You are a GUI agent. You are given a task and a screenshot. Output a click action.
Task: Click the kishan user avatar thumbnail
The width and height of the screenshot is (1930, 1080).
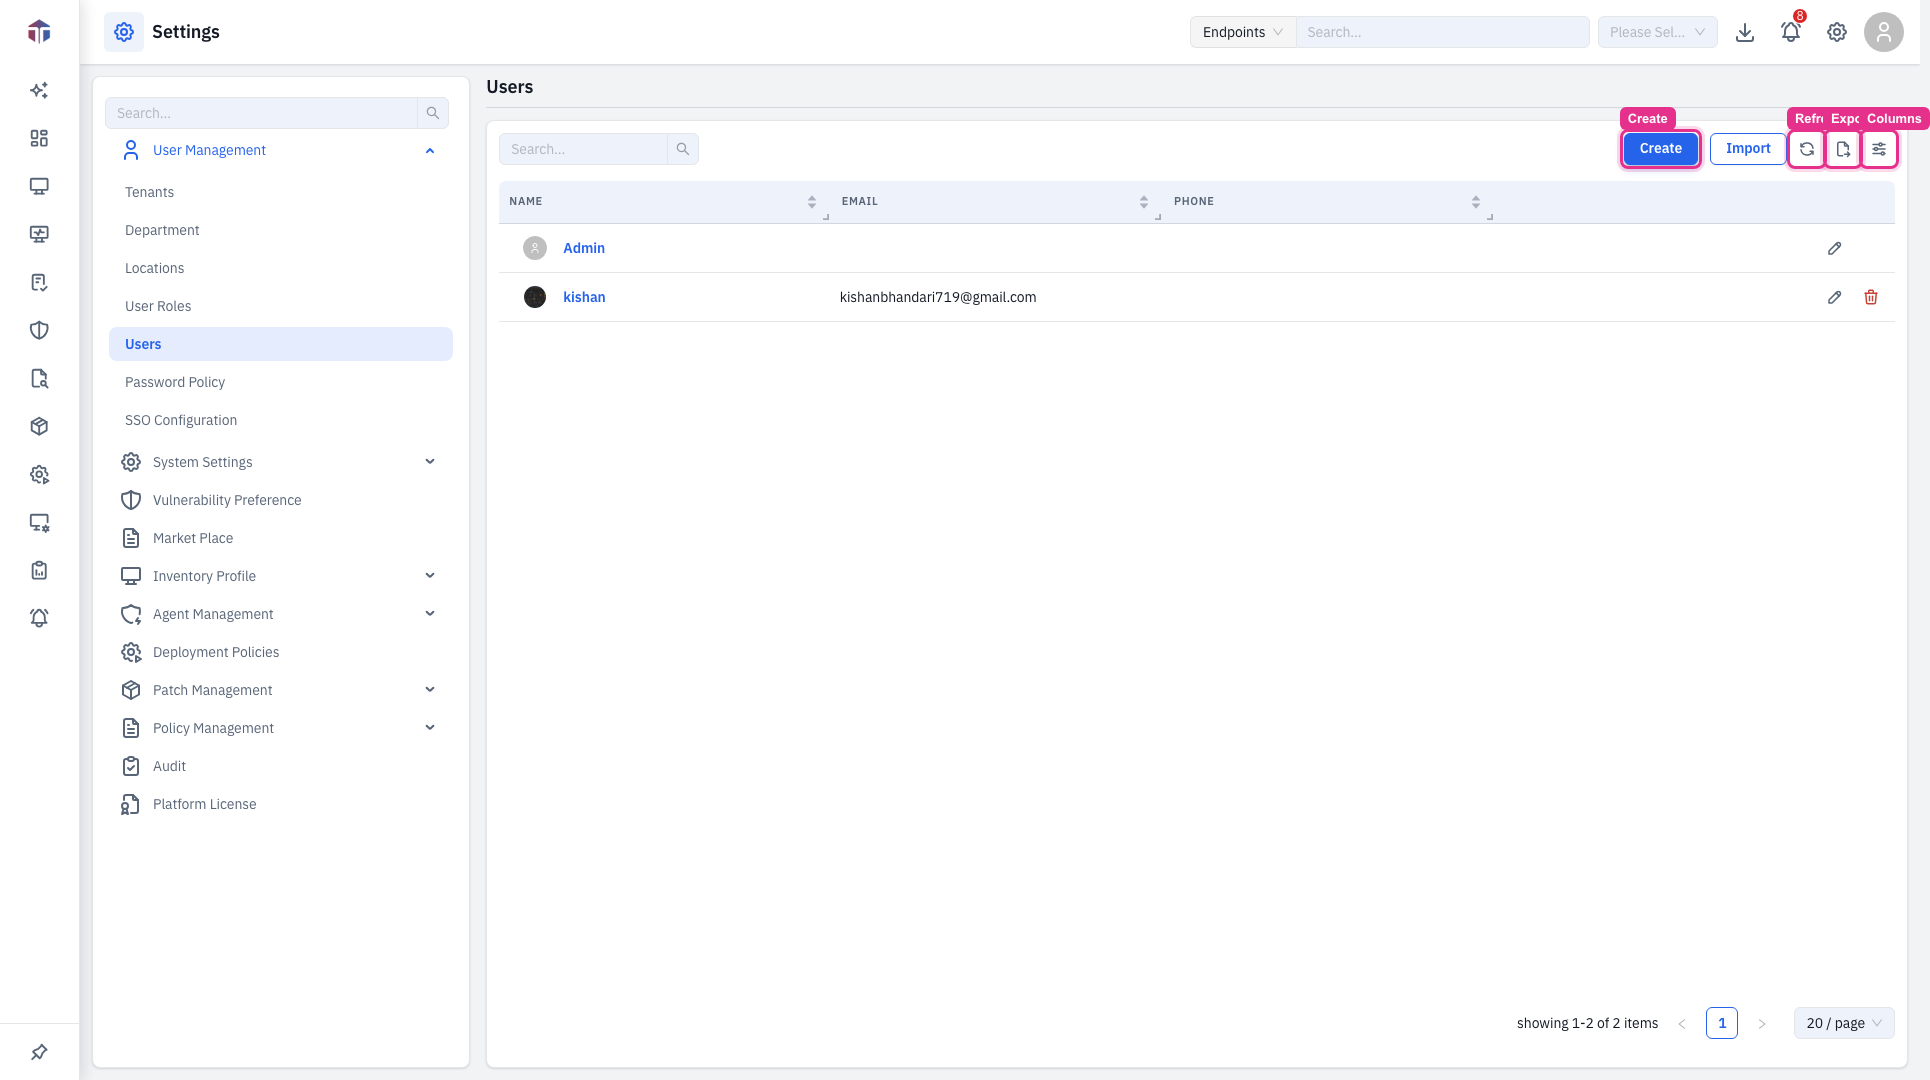tap(535, 297)
